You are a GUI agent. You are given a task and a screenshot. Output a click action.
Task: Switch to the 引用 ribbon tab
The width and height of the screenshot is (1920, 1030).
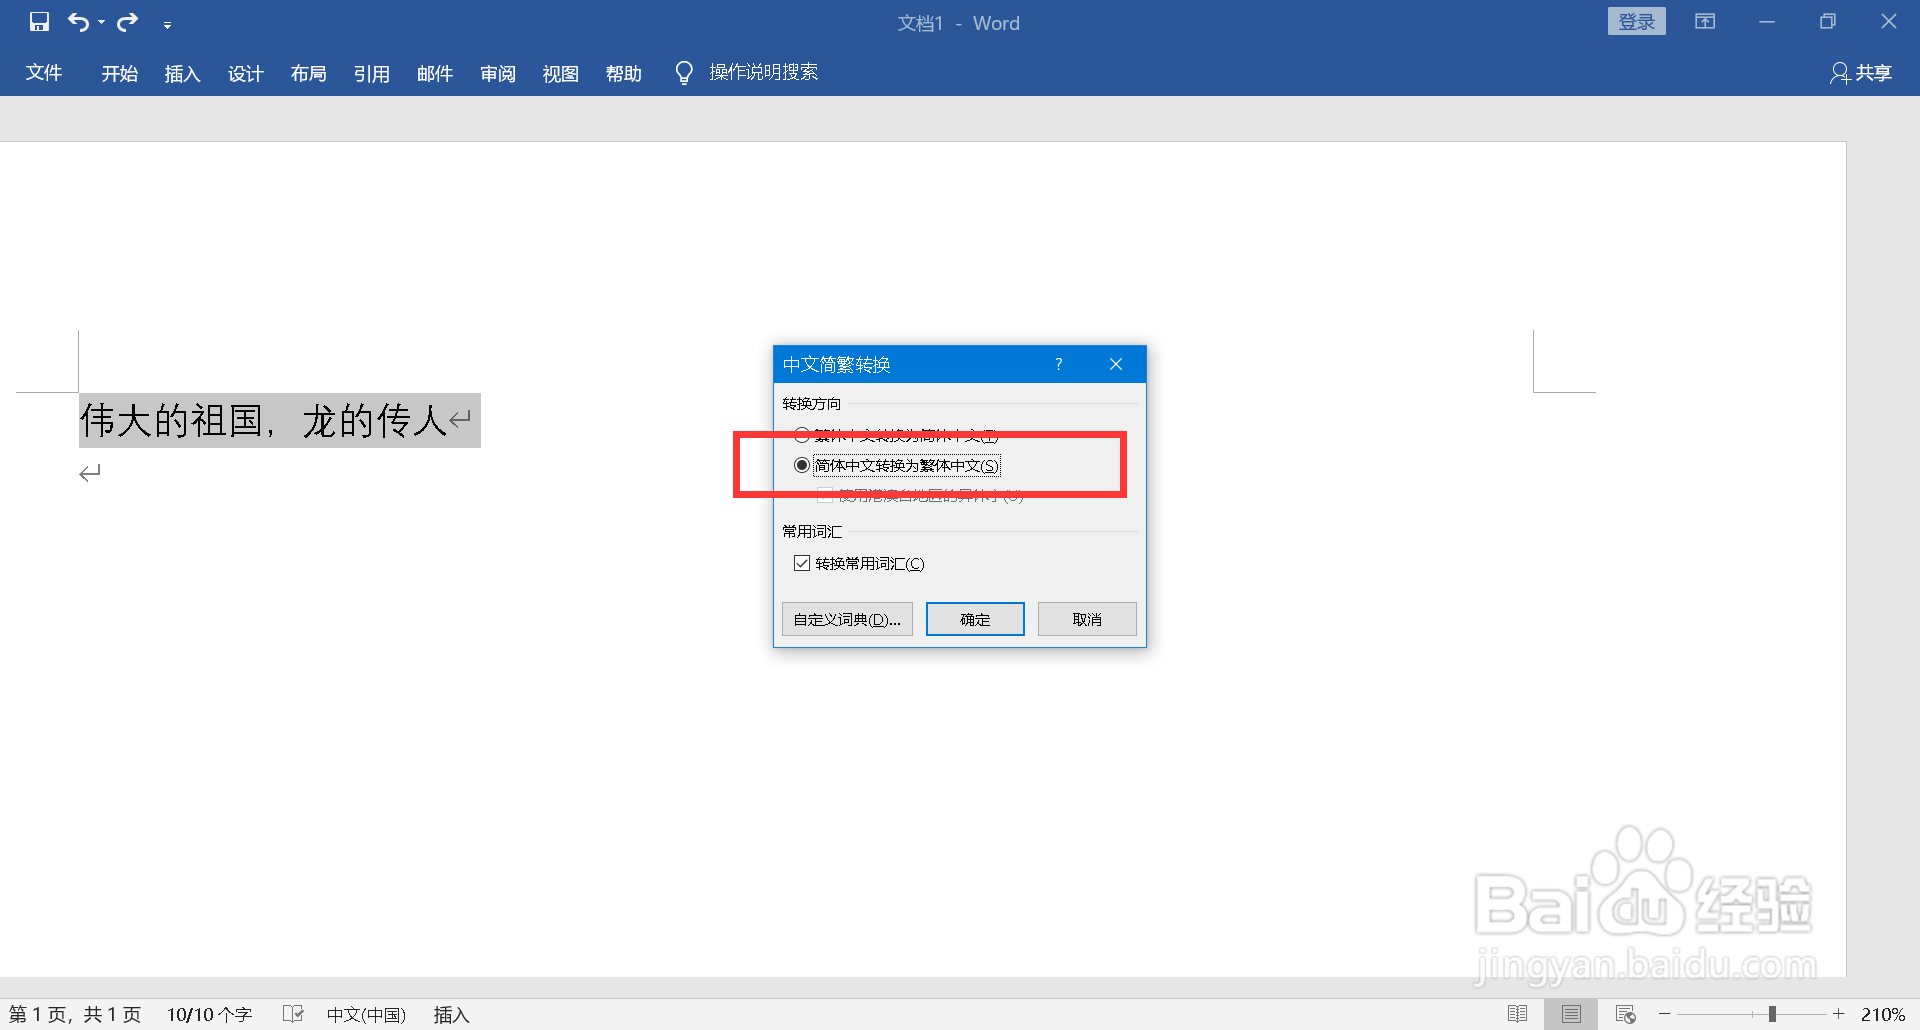point(371,73)
